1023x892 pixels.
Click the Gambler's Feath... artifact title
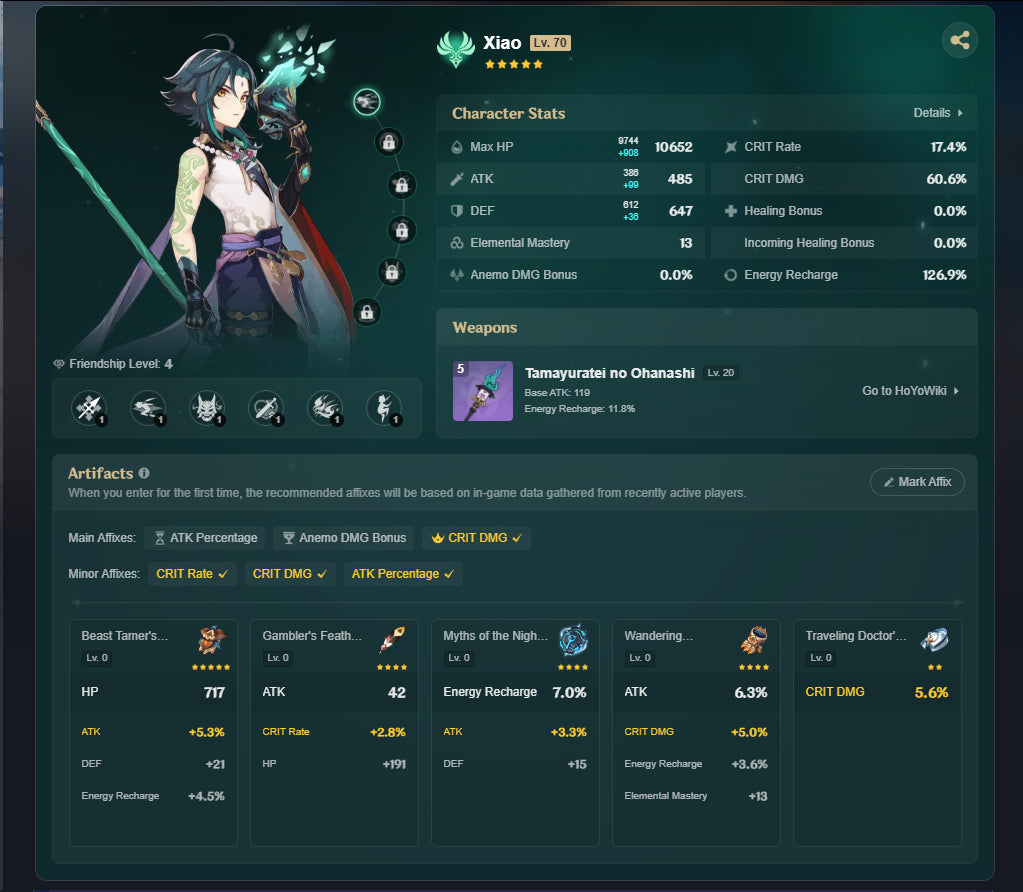[312, 636]
